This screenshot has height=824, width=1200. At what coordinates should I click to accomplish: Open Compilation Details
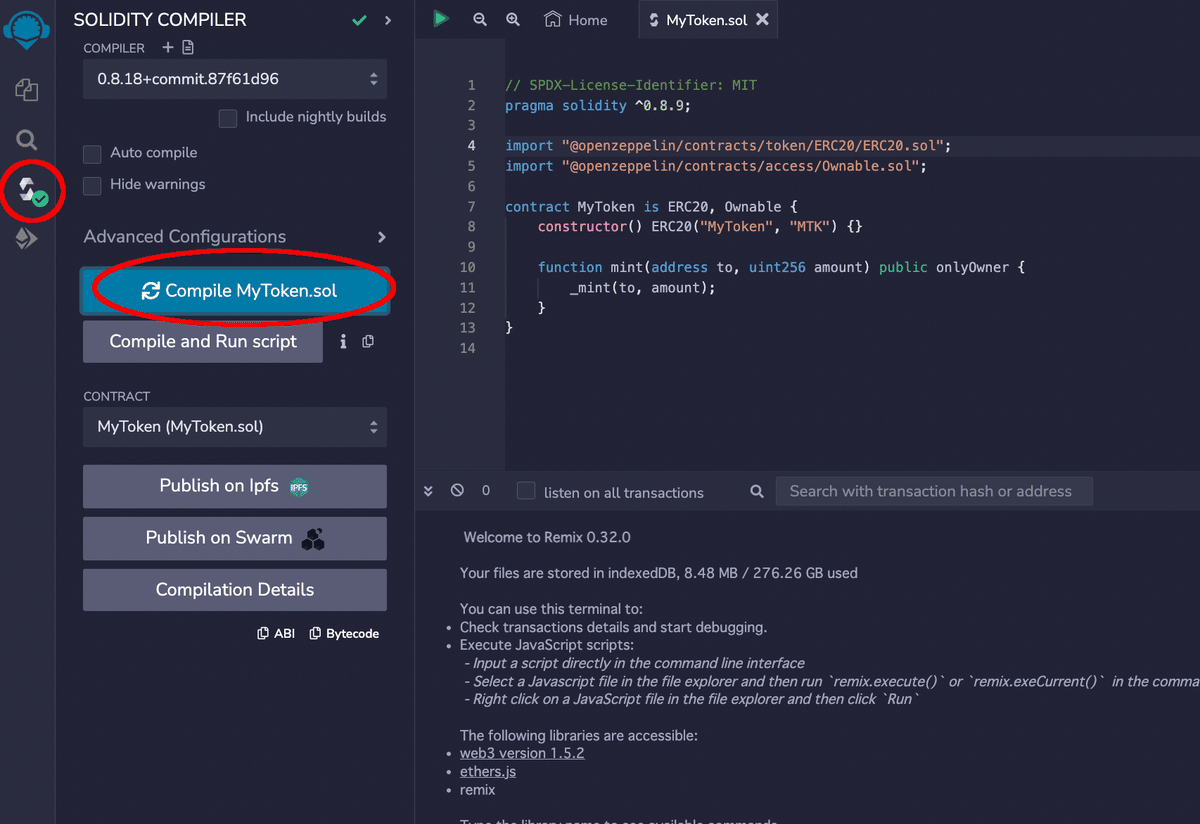point(235,590)
